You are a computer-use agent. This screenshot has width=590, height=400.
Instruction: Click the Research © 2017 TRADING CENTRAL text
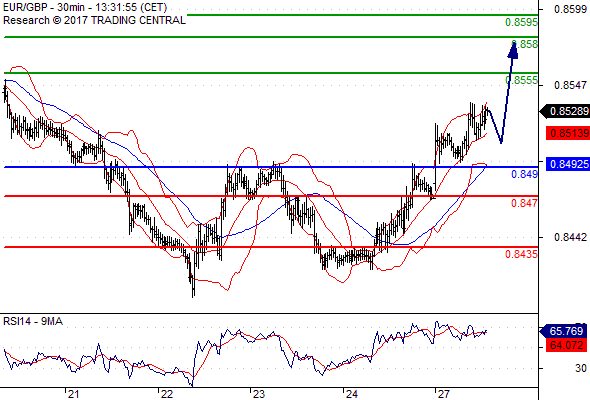pos(94,20)
